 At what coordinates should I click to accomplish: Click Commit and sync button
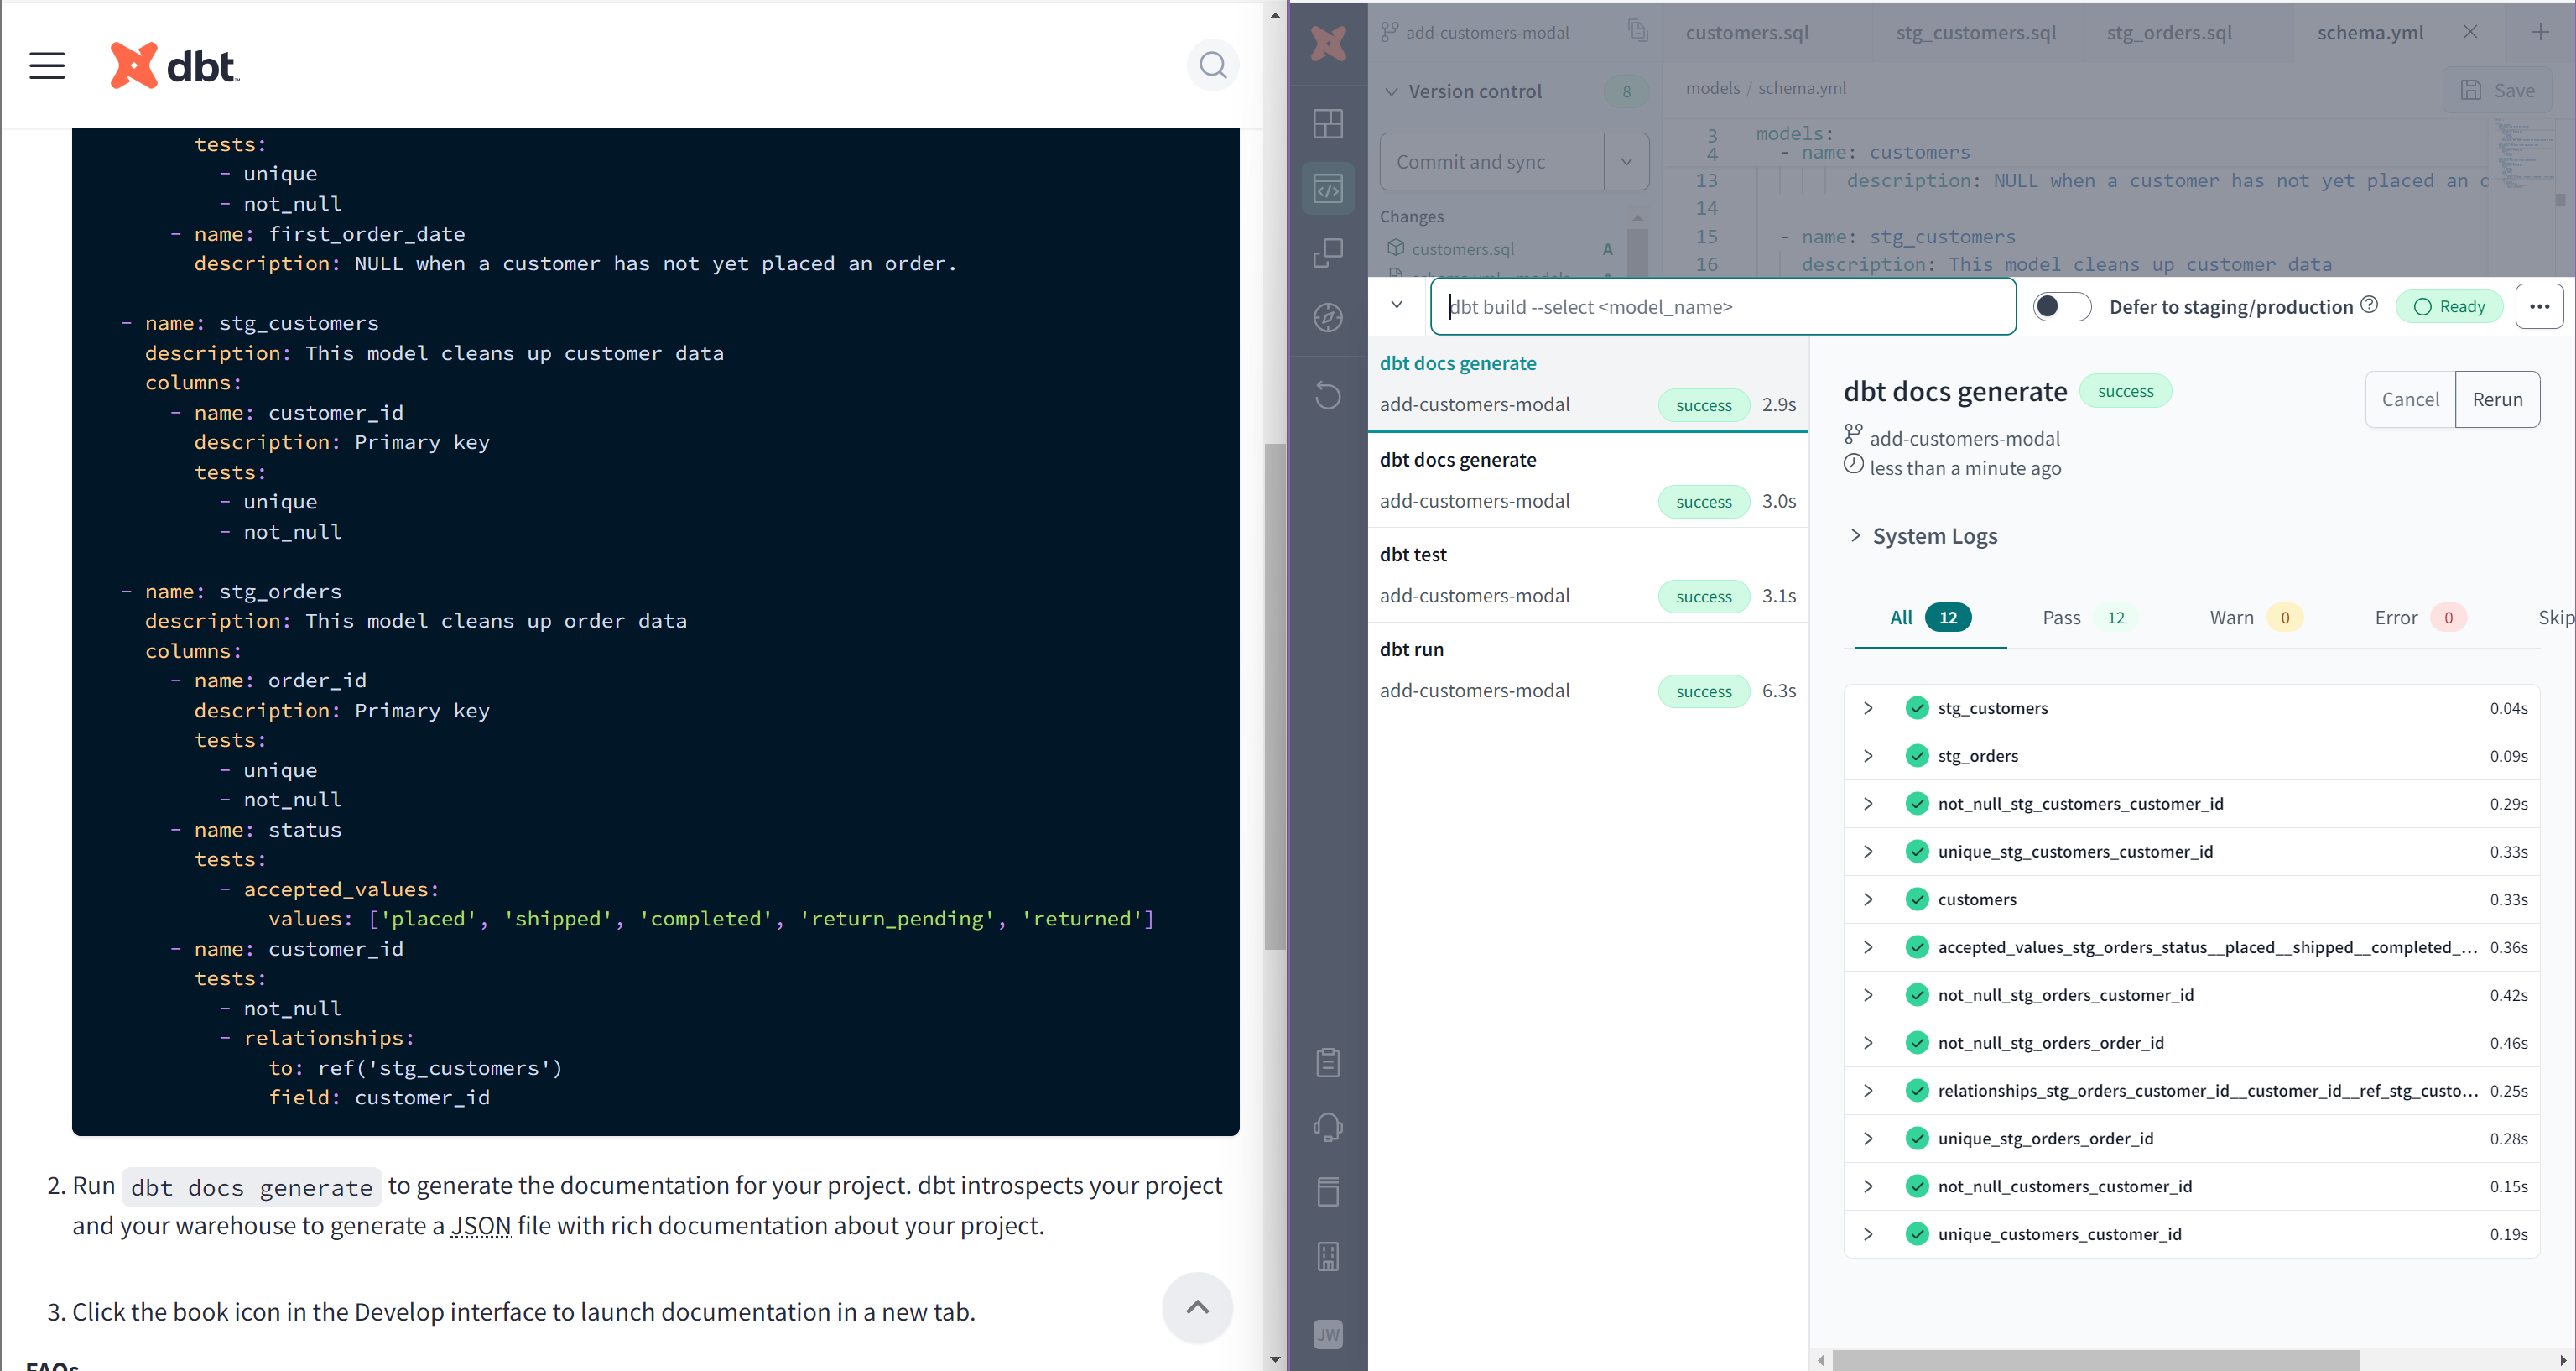tap(1492, 162)
